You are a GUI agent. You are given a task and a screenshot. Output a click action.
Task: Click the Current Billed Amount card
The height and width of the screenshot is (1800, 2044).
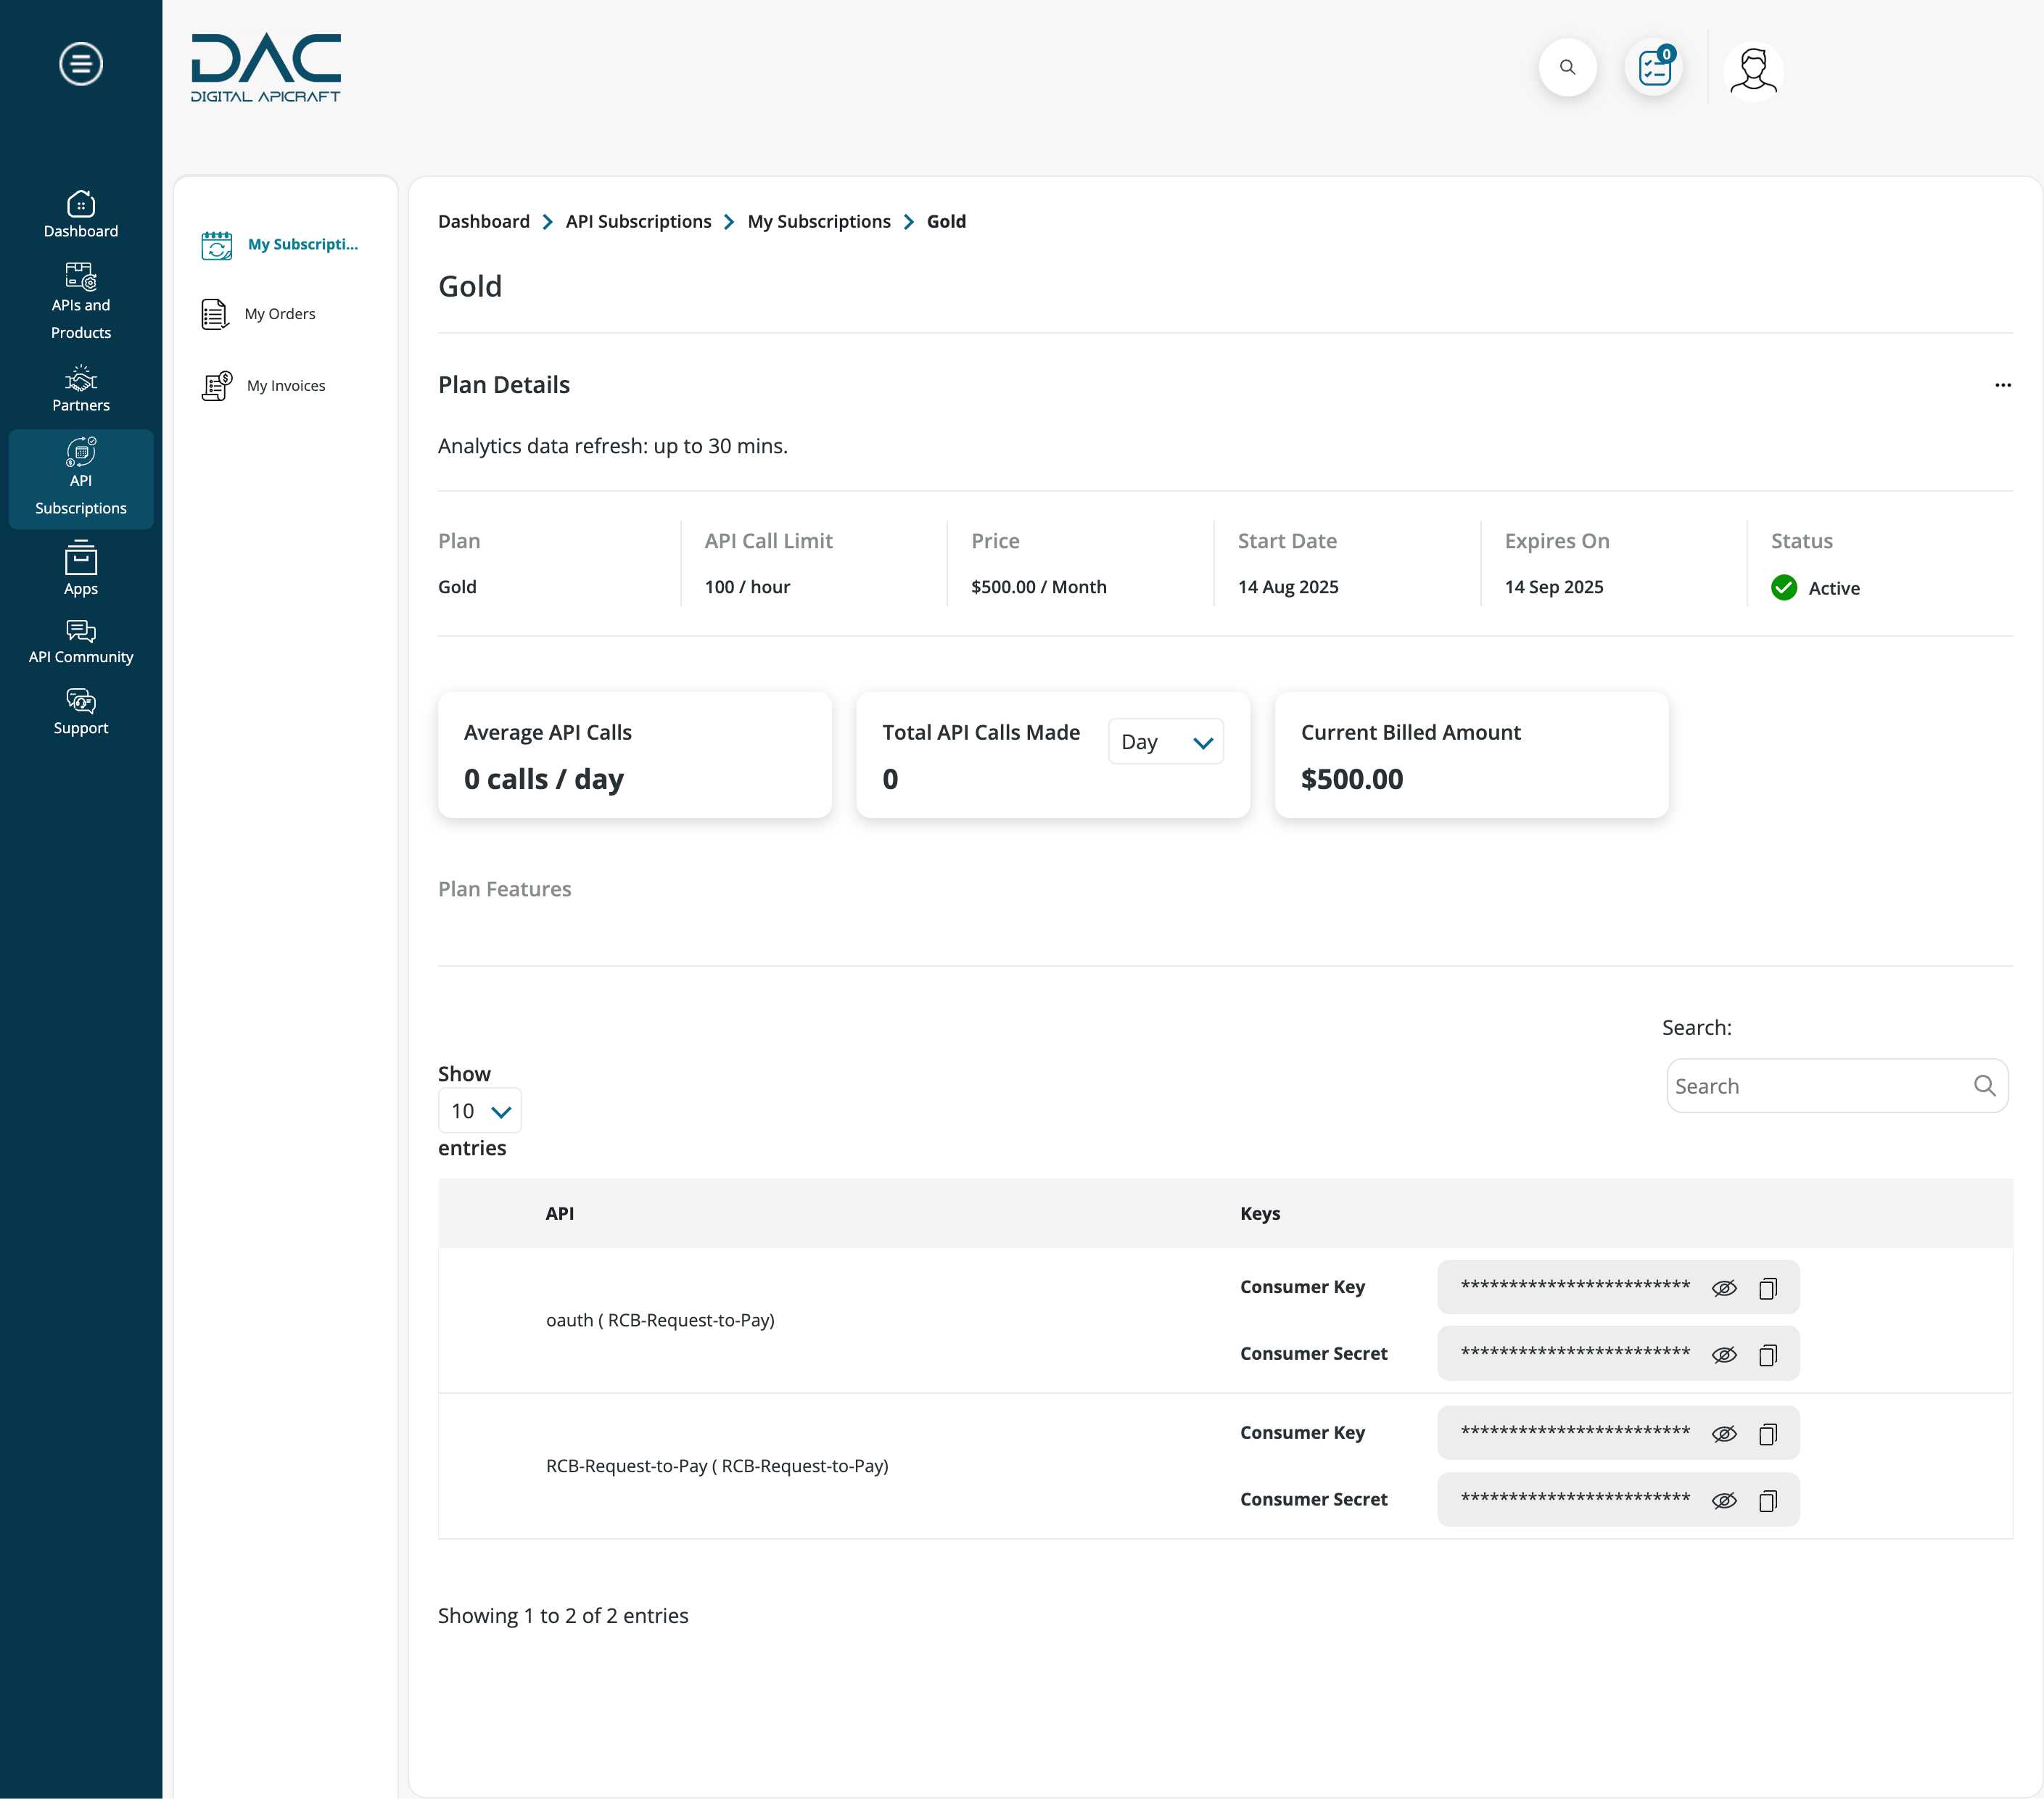point(1472,756)
